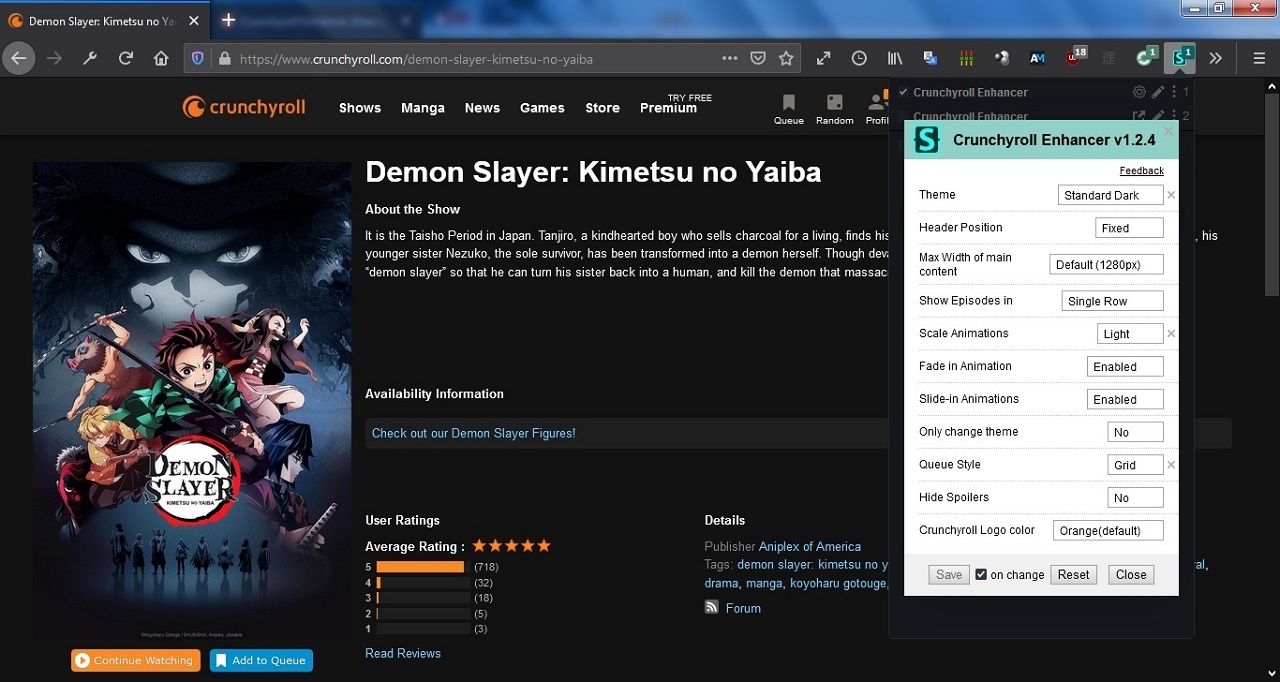Go to the Firefox home page
The height and width of the screenshot is (682, 1280).
coord(161,59)
